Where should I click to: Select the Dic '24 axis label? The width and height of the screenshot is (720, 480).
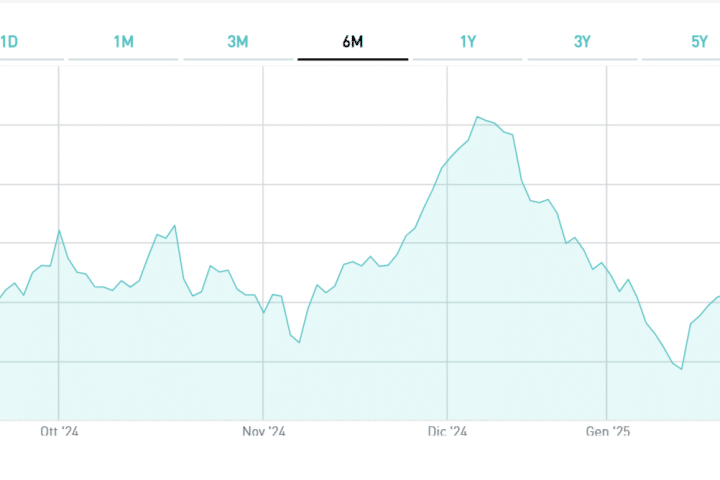pos(447,432)
